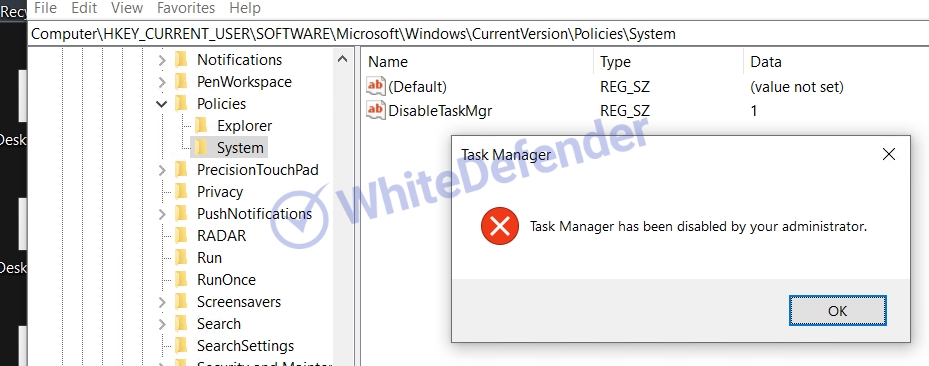Collapse the Policies key
The image size is (929, 366).
(x=161, y=104)
